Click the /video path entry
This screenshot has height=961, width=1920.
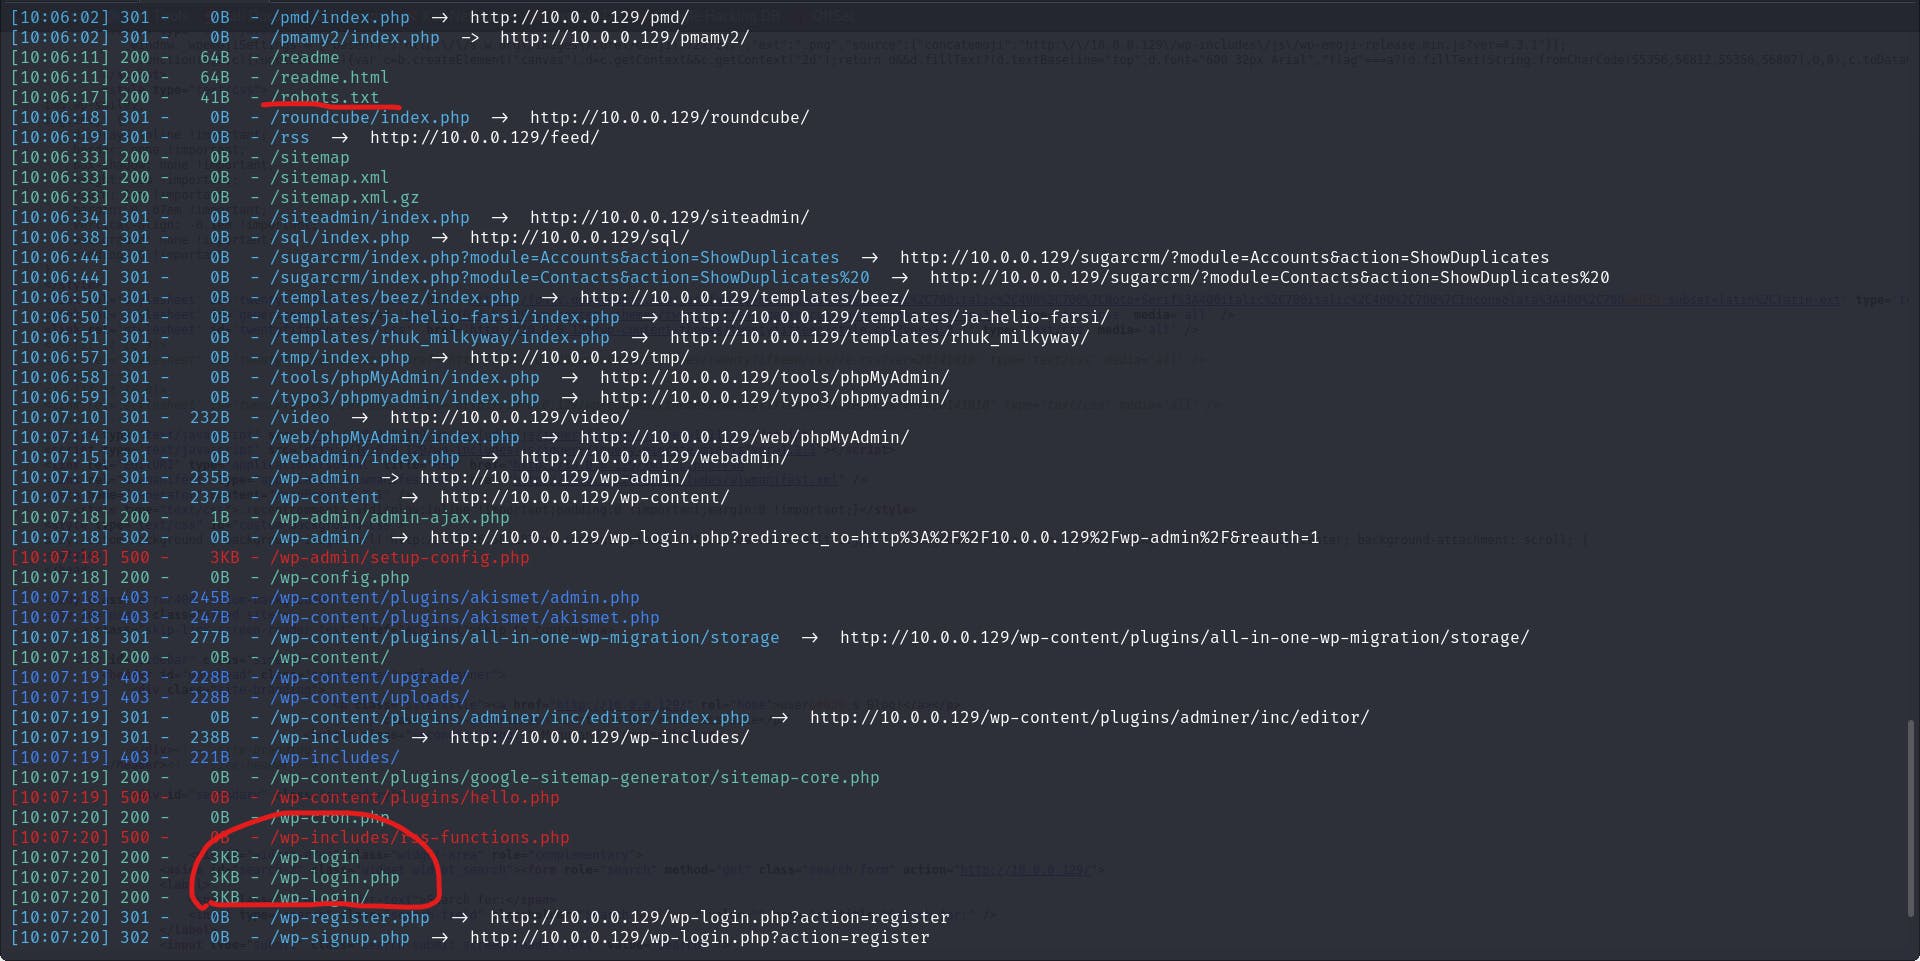(300, 417)
